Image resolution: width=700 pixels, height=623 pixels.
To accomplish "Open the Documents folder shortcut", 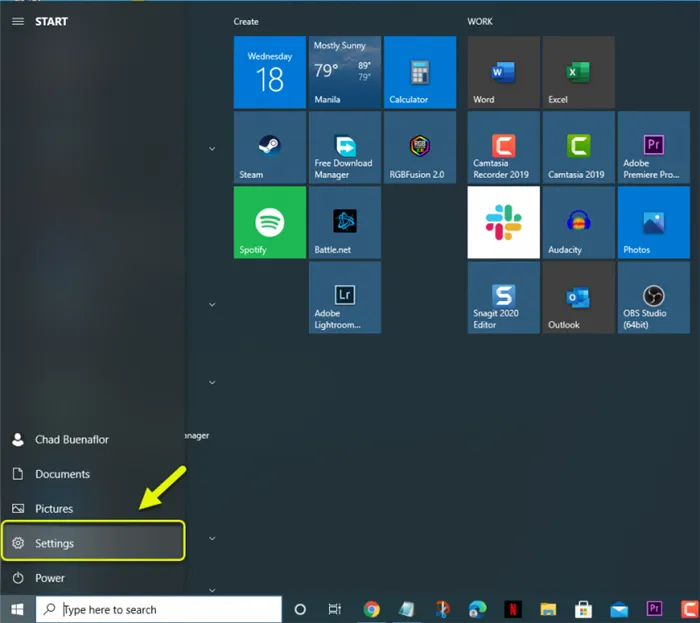I will tap(93, 474).
